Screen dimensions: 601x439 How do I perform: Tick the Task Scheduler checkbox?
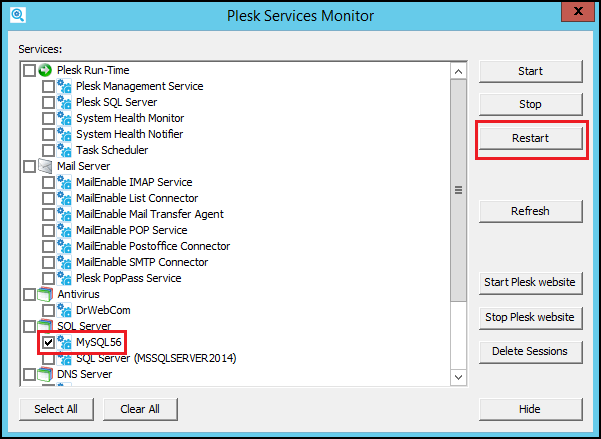(48, 150)
